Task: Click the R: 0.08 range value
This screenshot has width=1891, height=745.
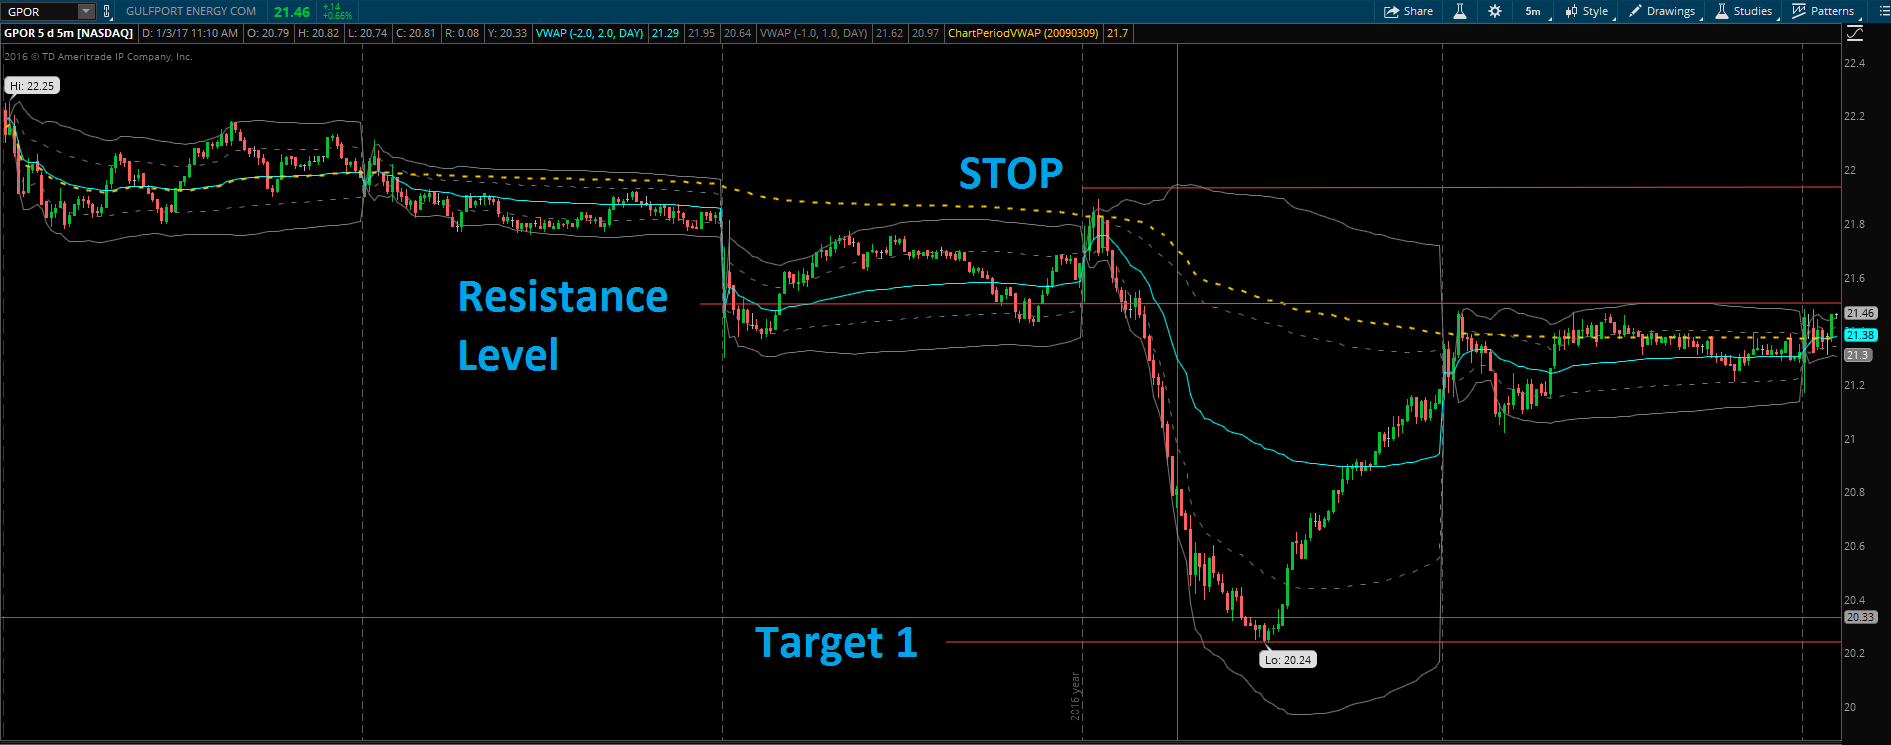Action: coord(462,33)
